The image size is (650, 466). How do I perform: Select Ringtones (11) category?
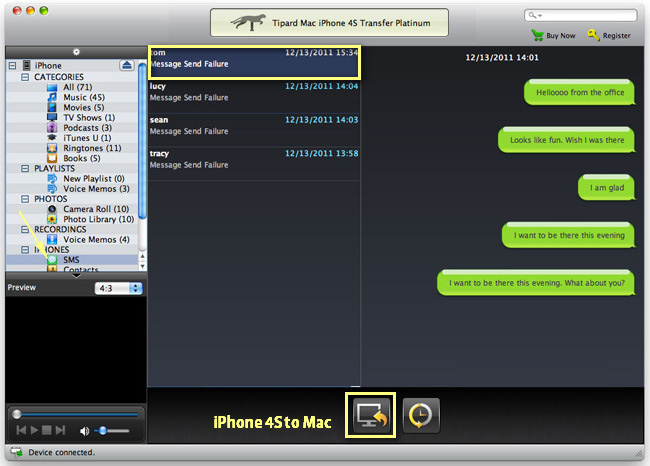tap(92, 148)
